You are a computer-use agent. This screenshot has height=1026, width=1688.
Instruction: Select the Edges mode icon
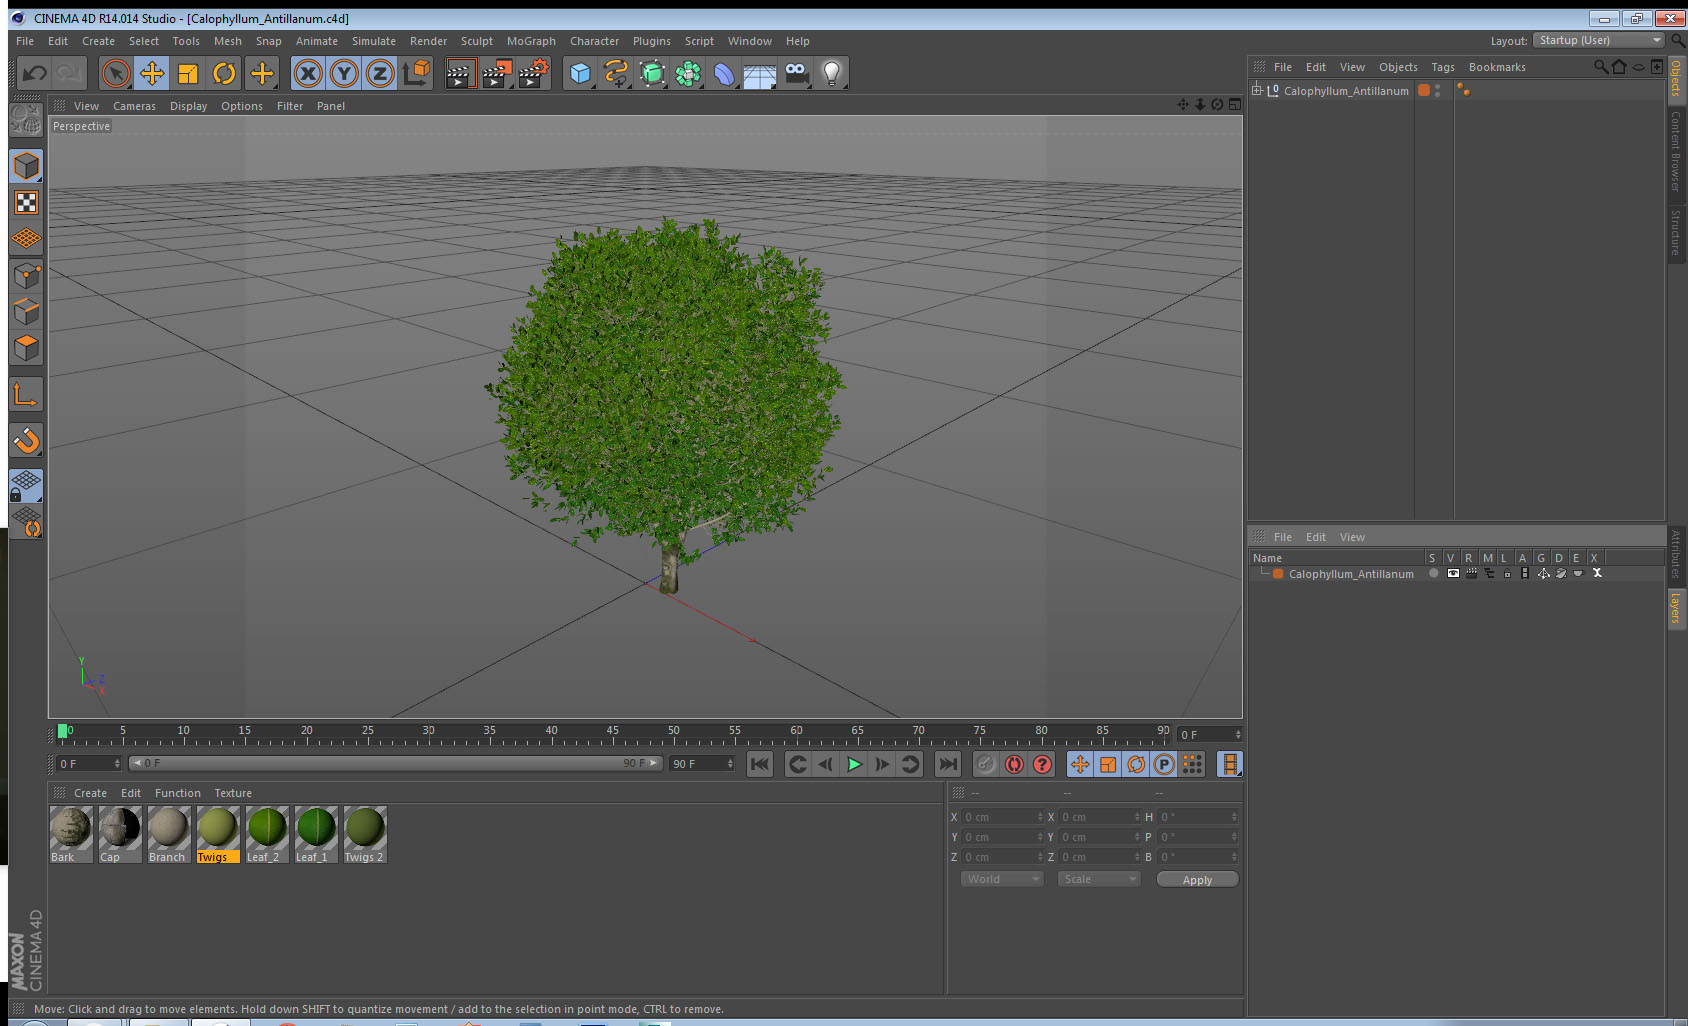click(26, 311)
